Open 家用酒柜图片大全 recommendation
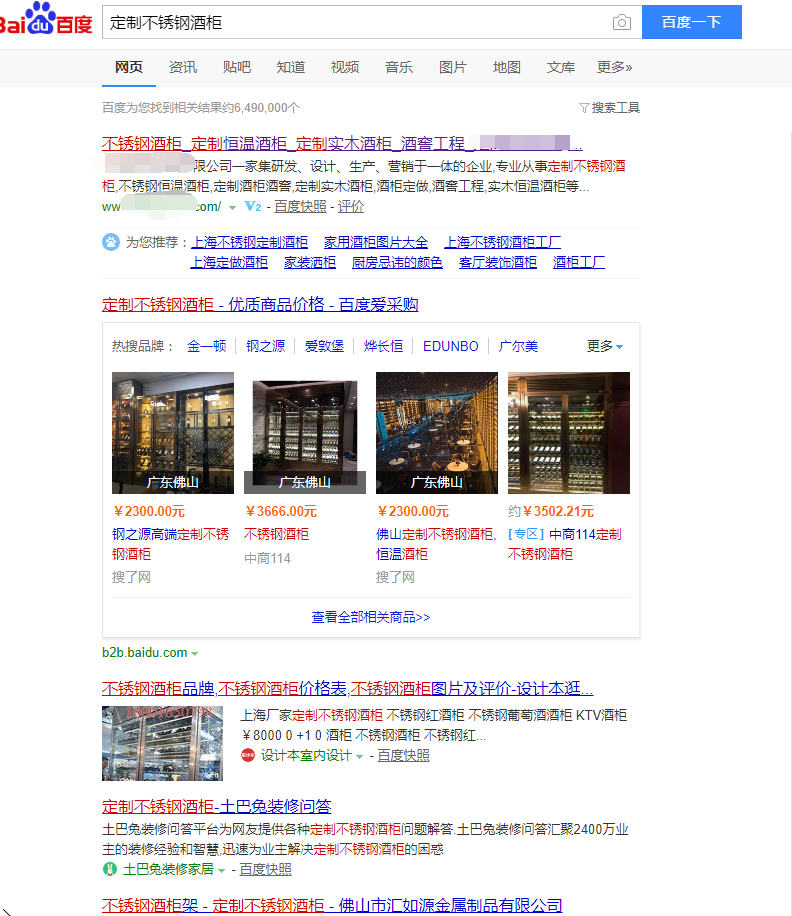The width and height of the screenshot is (792, 916). (376, 242)
